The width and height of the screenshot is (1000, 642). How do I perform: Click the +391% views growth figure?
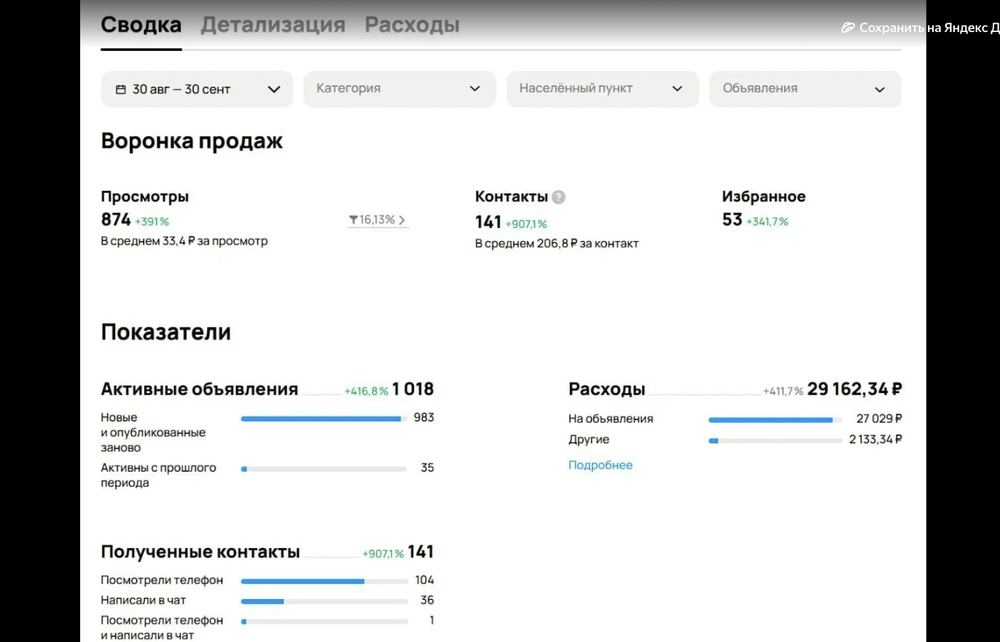(x=152, y=222)
